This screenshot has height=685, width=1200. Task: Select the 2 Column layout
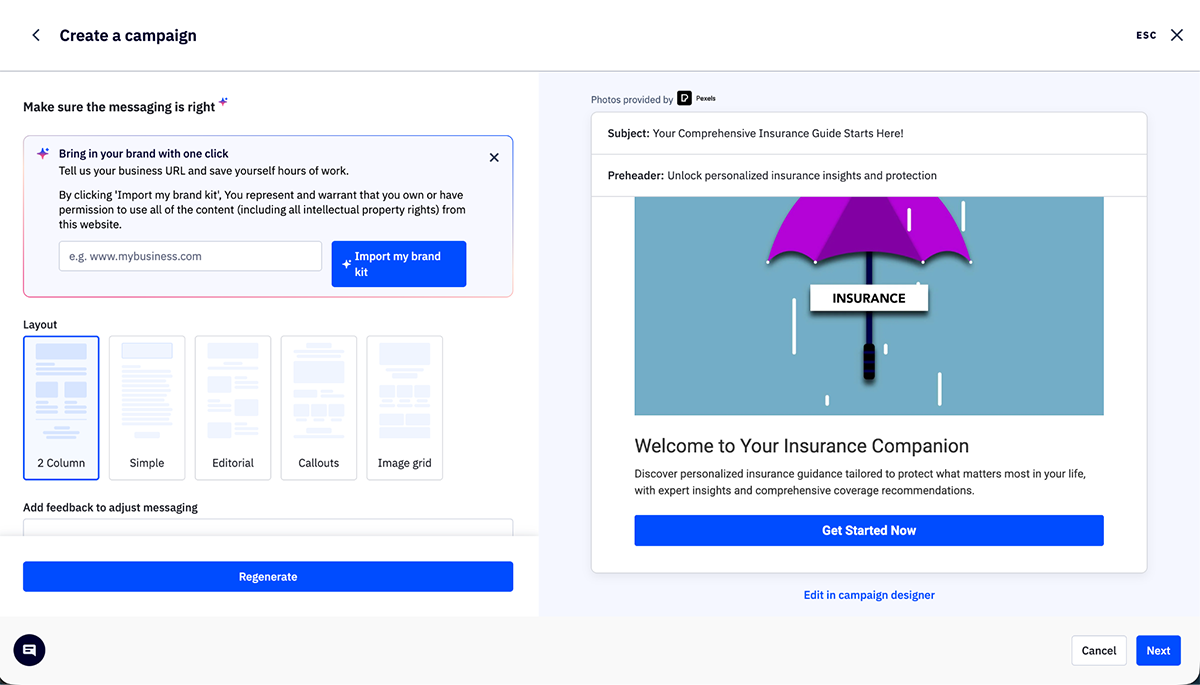(61, 408)
